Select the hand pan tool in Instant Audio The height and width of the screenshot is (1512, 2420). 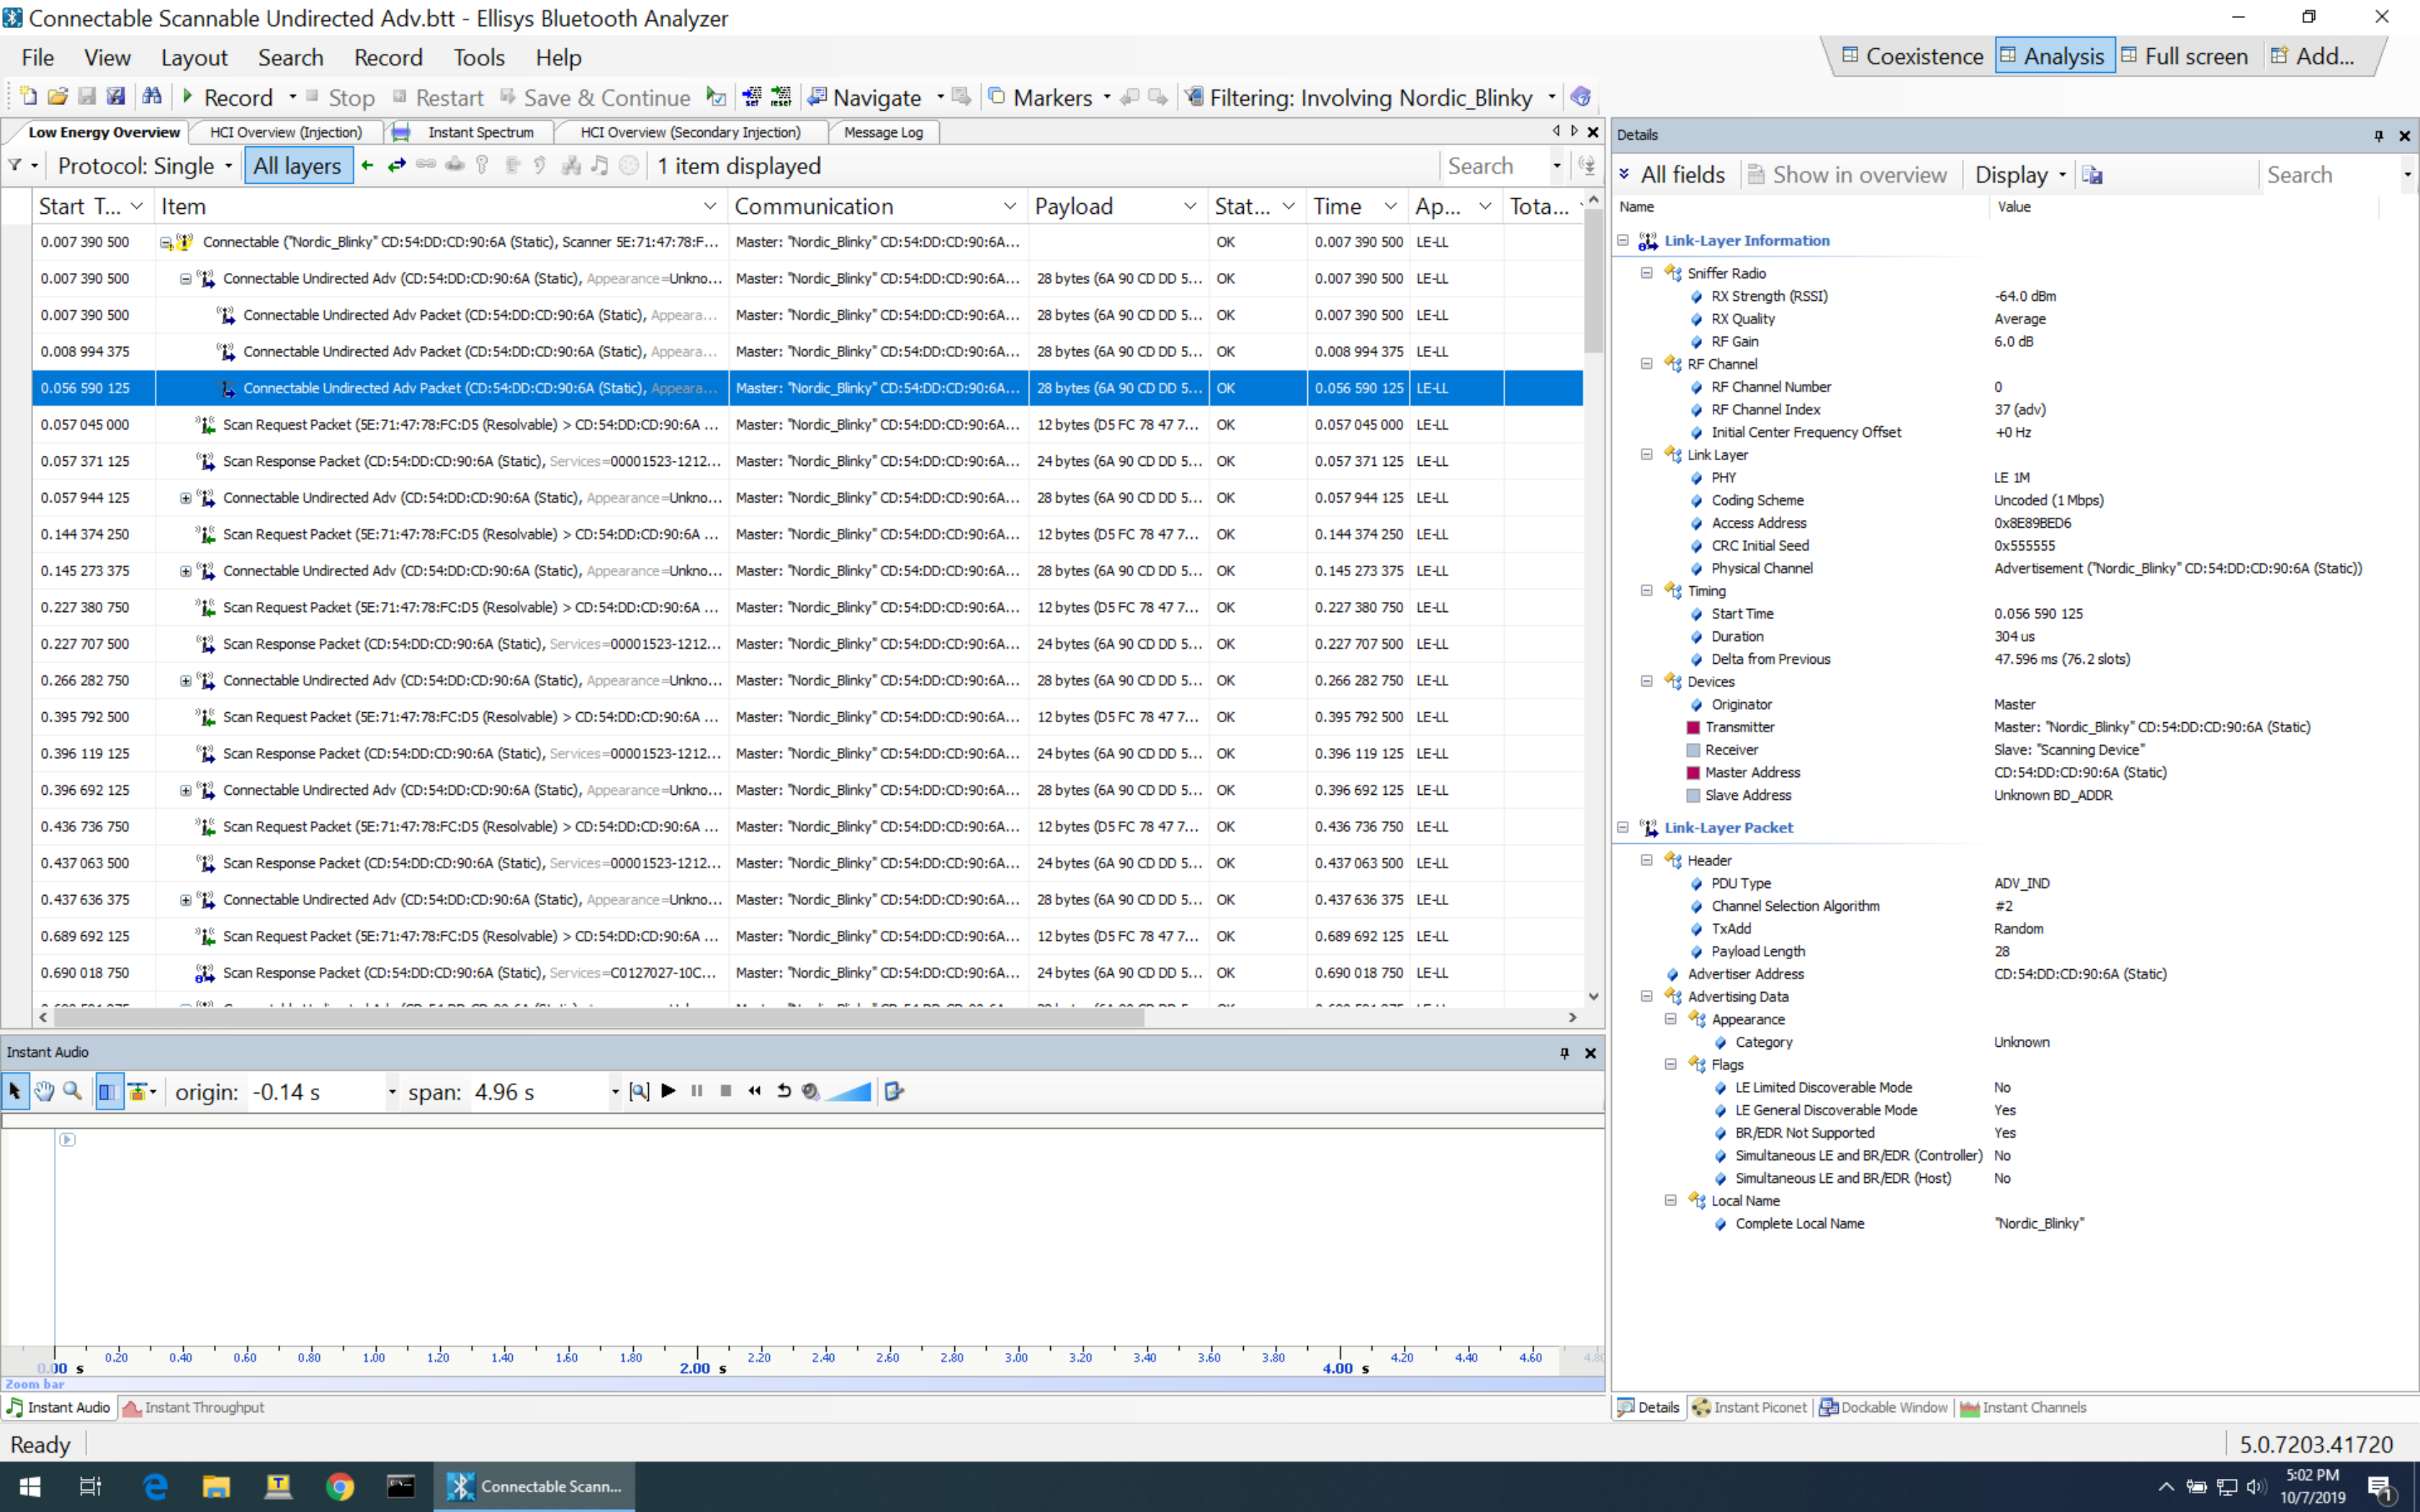pos(44,1091)
